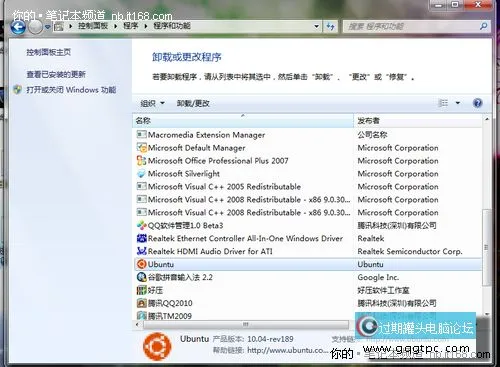Click 谷歌拼音输入法 2.2 icon
Image resolution: width=500 pixels, height=367 pixels.
(x=141, y=277)
